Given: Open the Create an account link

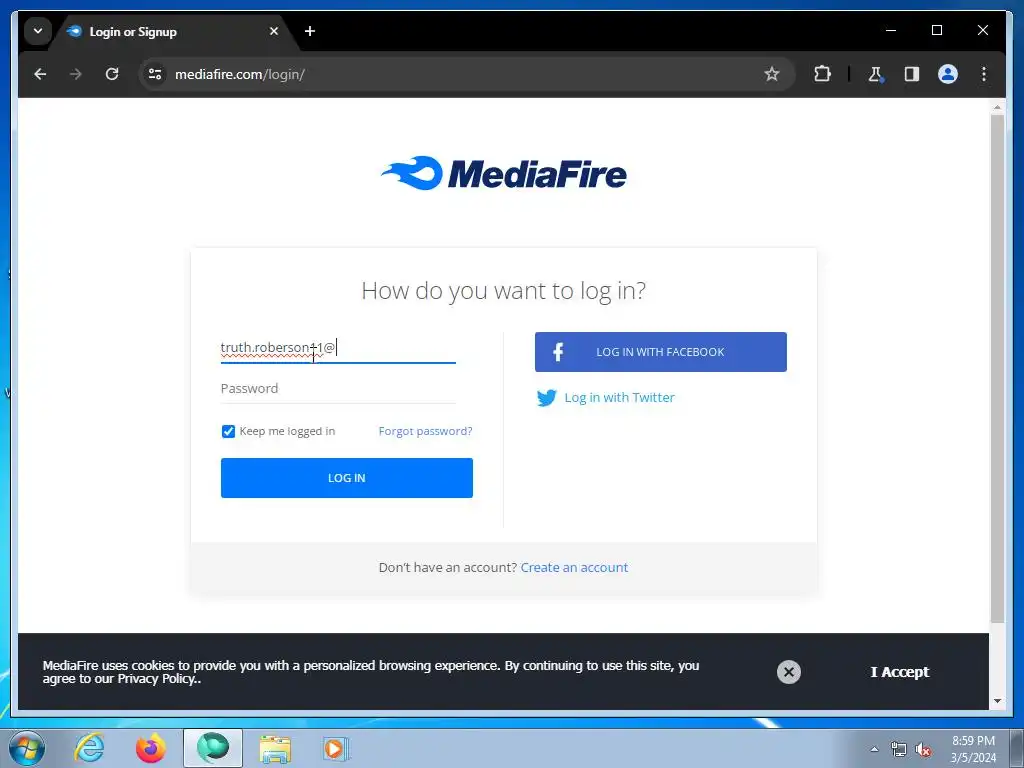Looking at the screenshot, I should click(574, 568).
